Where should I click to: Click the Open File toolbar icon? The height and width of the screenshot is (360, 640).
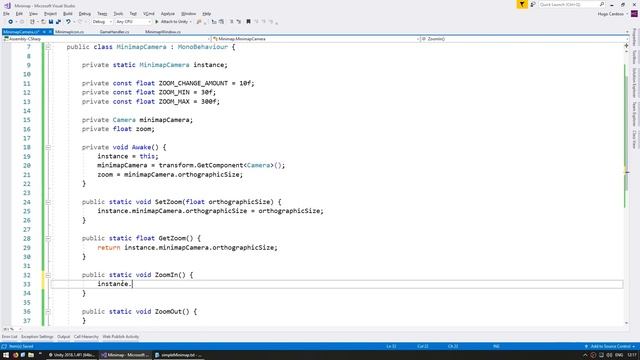point(43,22)
